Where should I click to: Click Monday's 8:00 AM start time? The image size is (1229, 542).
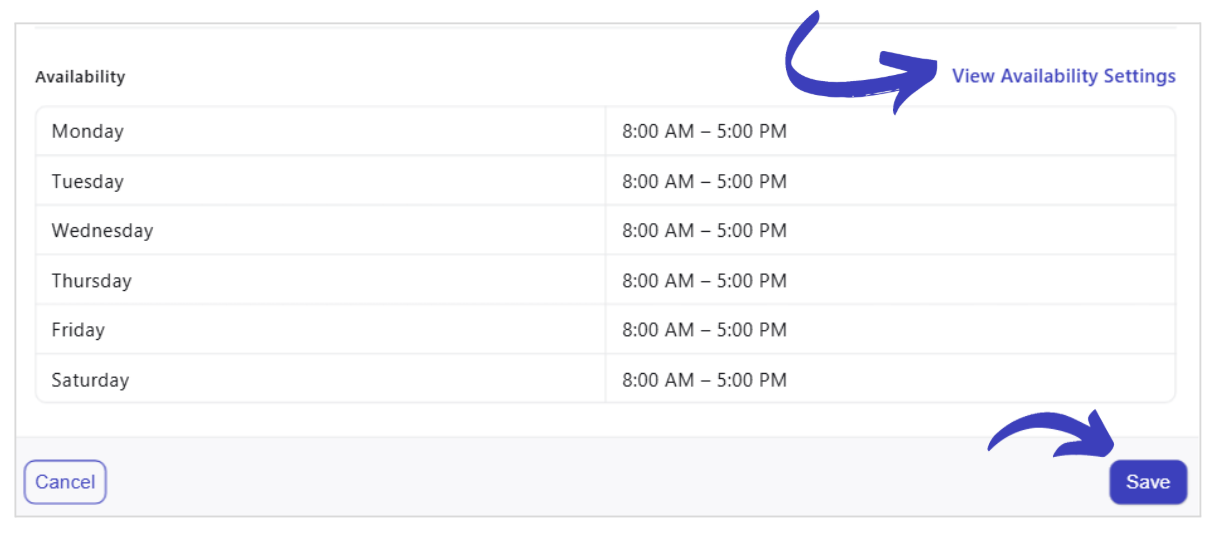pyautogui.click(x=658, y=131)
